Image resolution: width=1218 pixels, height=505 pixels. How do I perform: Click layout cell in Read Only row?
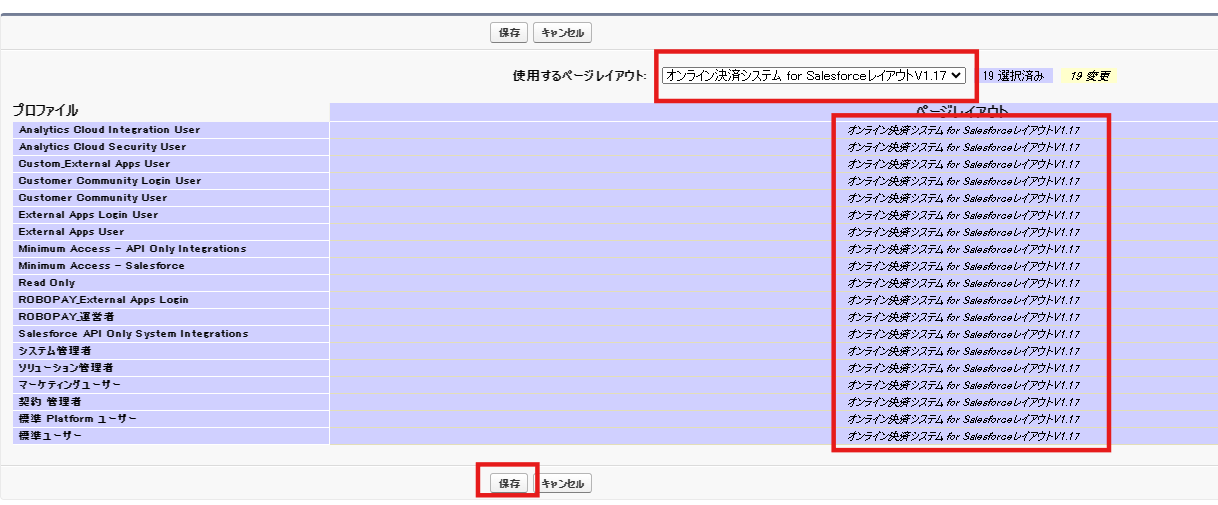(964, 283)
